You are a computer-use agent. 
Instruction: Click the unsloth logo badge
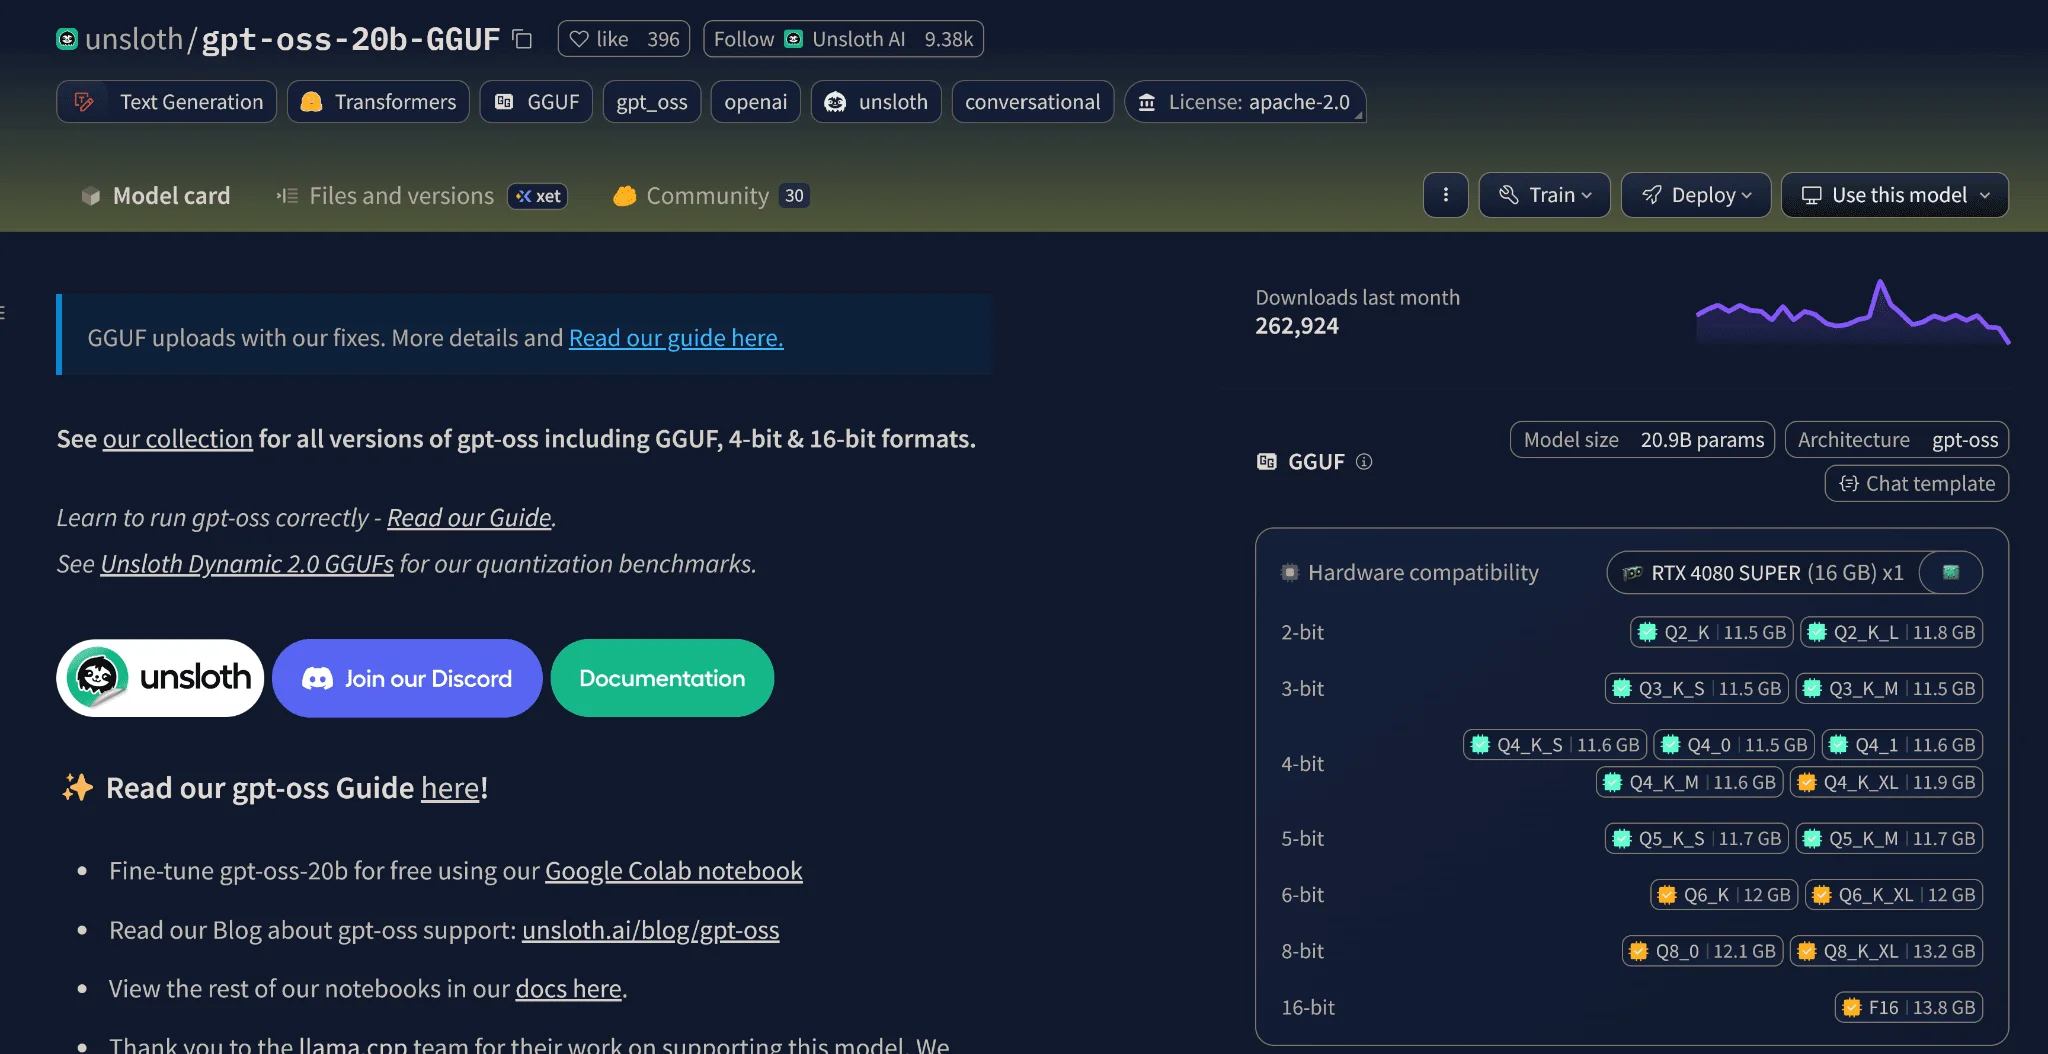tap(160, 678)
